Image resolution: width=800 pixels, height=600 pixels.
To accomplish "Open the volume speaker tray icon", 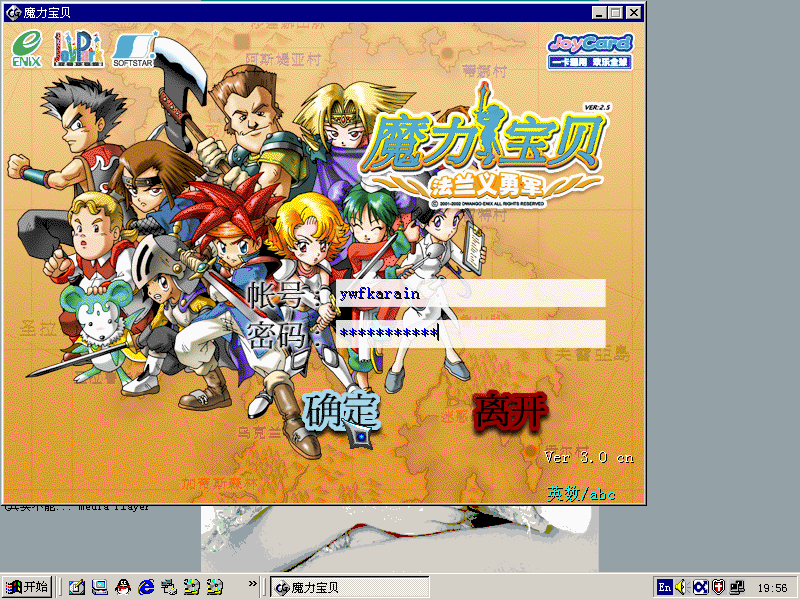I will [x=682, y=587].
